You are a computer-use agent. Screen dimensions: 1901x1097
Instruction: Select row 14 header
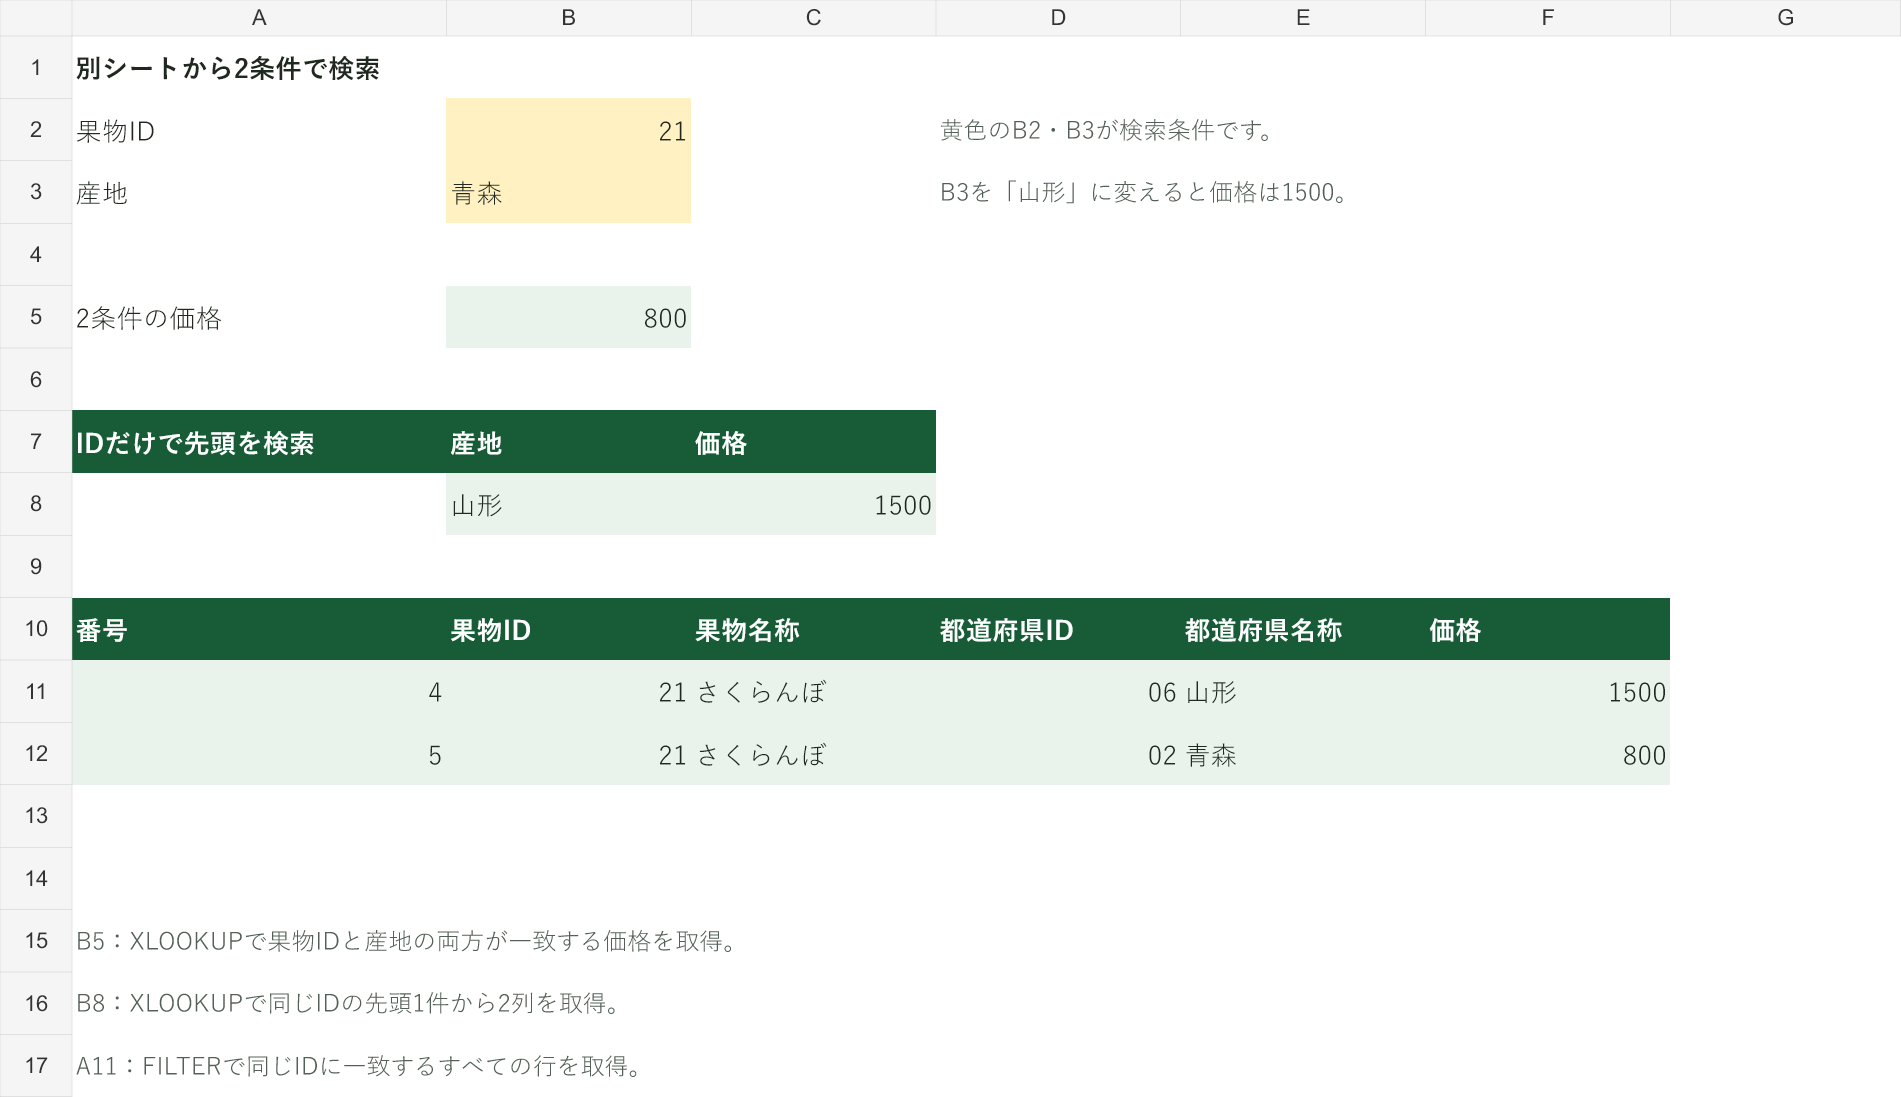point(36,879)
